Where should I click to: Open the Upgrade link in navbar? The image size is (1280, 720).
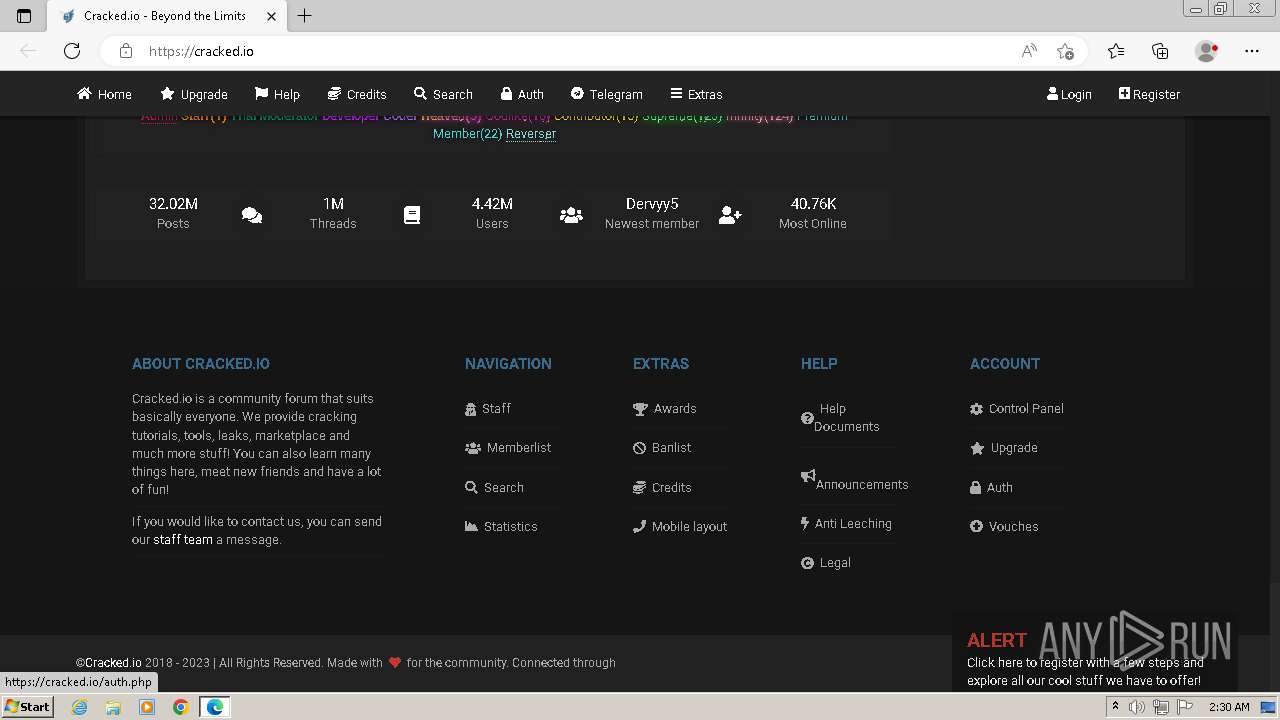(194, 94)
